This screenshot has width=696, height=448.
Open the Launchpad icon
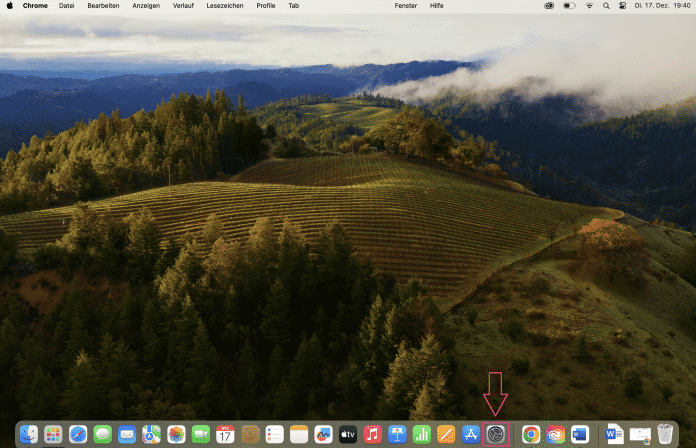pyautogui.click(x=53, y=434)
